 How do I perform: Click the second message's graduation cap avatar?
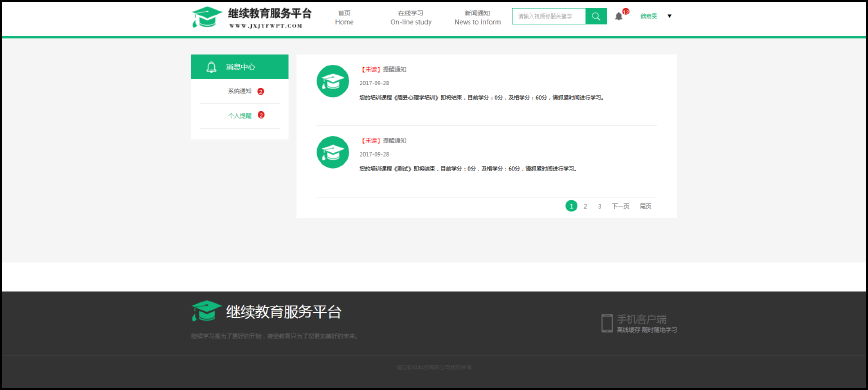[333, 152]
